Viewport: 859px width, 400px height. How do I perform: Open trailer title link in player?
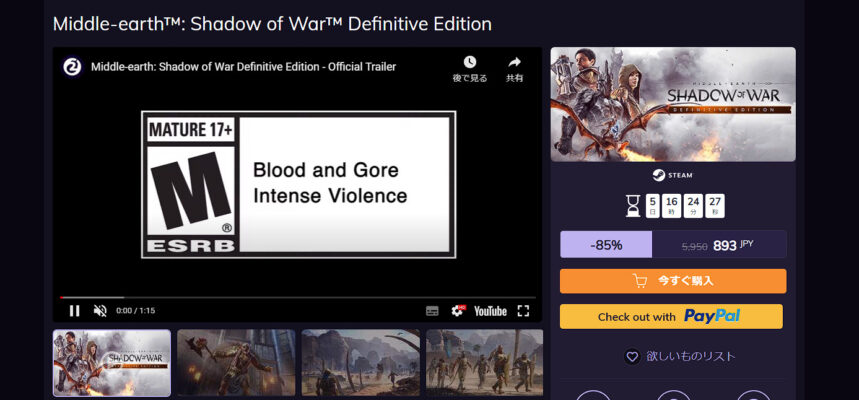[x=243, y=67]
